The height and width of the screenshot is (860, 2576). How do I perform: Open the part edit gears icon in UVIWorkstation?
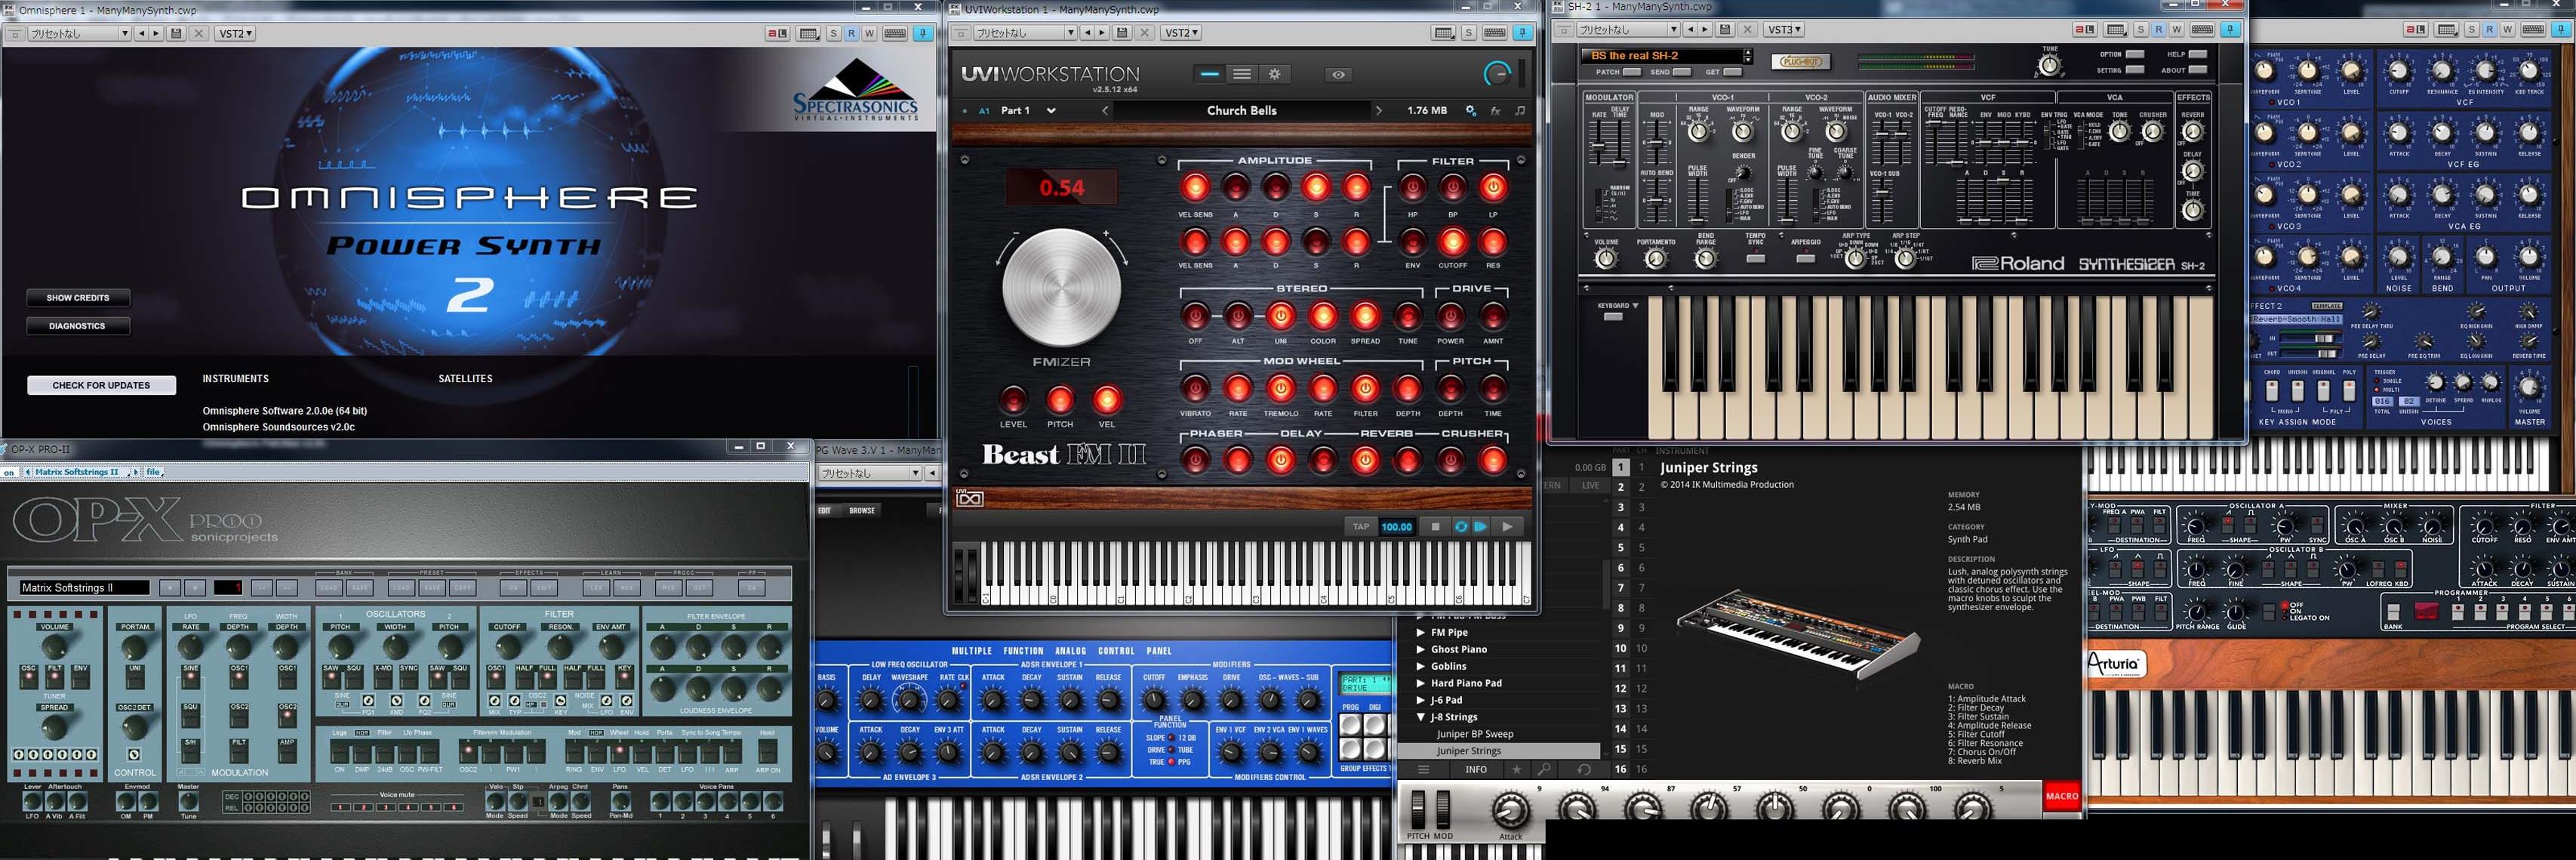[1471, 111]
